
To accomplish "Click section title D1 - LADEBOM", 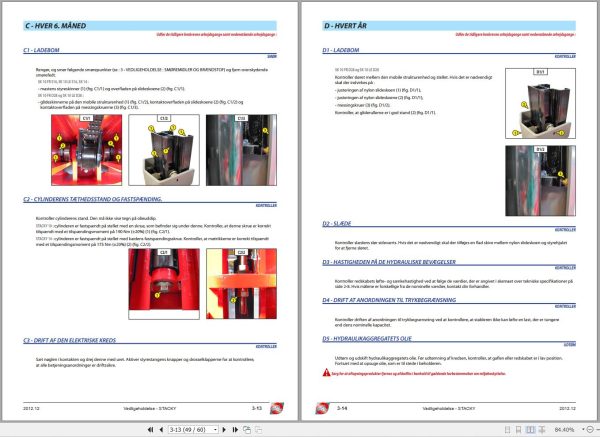I will [341, 50].
